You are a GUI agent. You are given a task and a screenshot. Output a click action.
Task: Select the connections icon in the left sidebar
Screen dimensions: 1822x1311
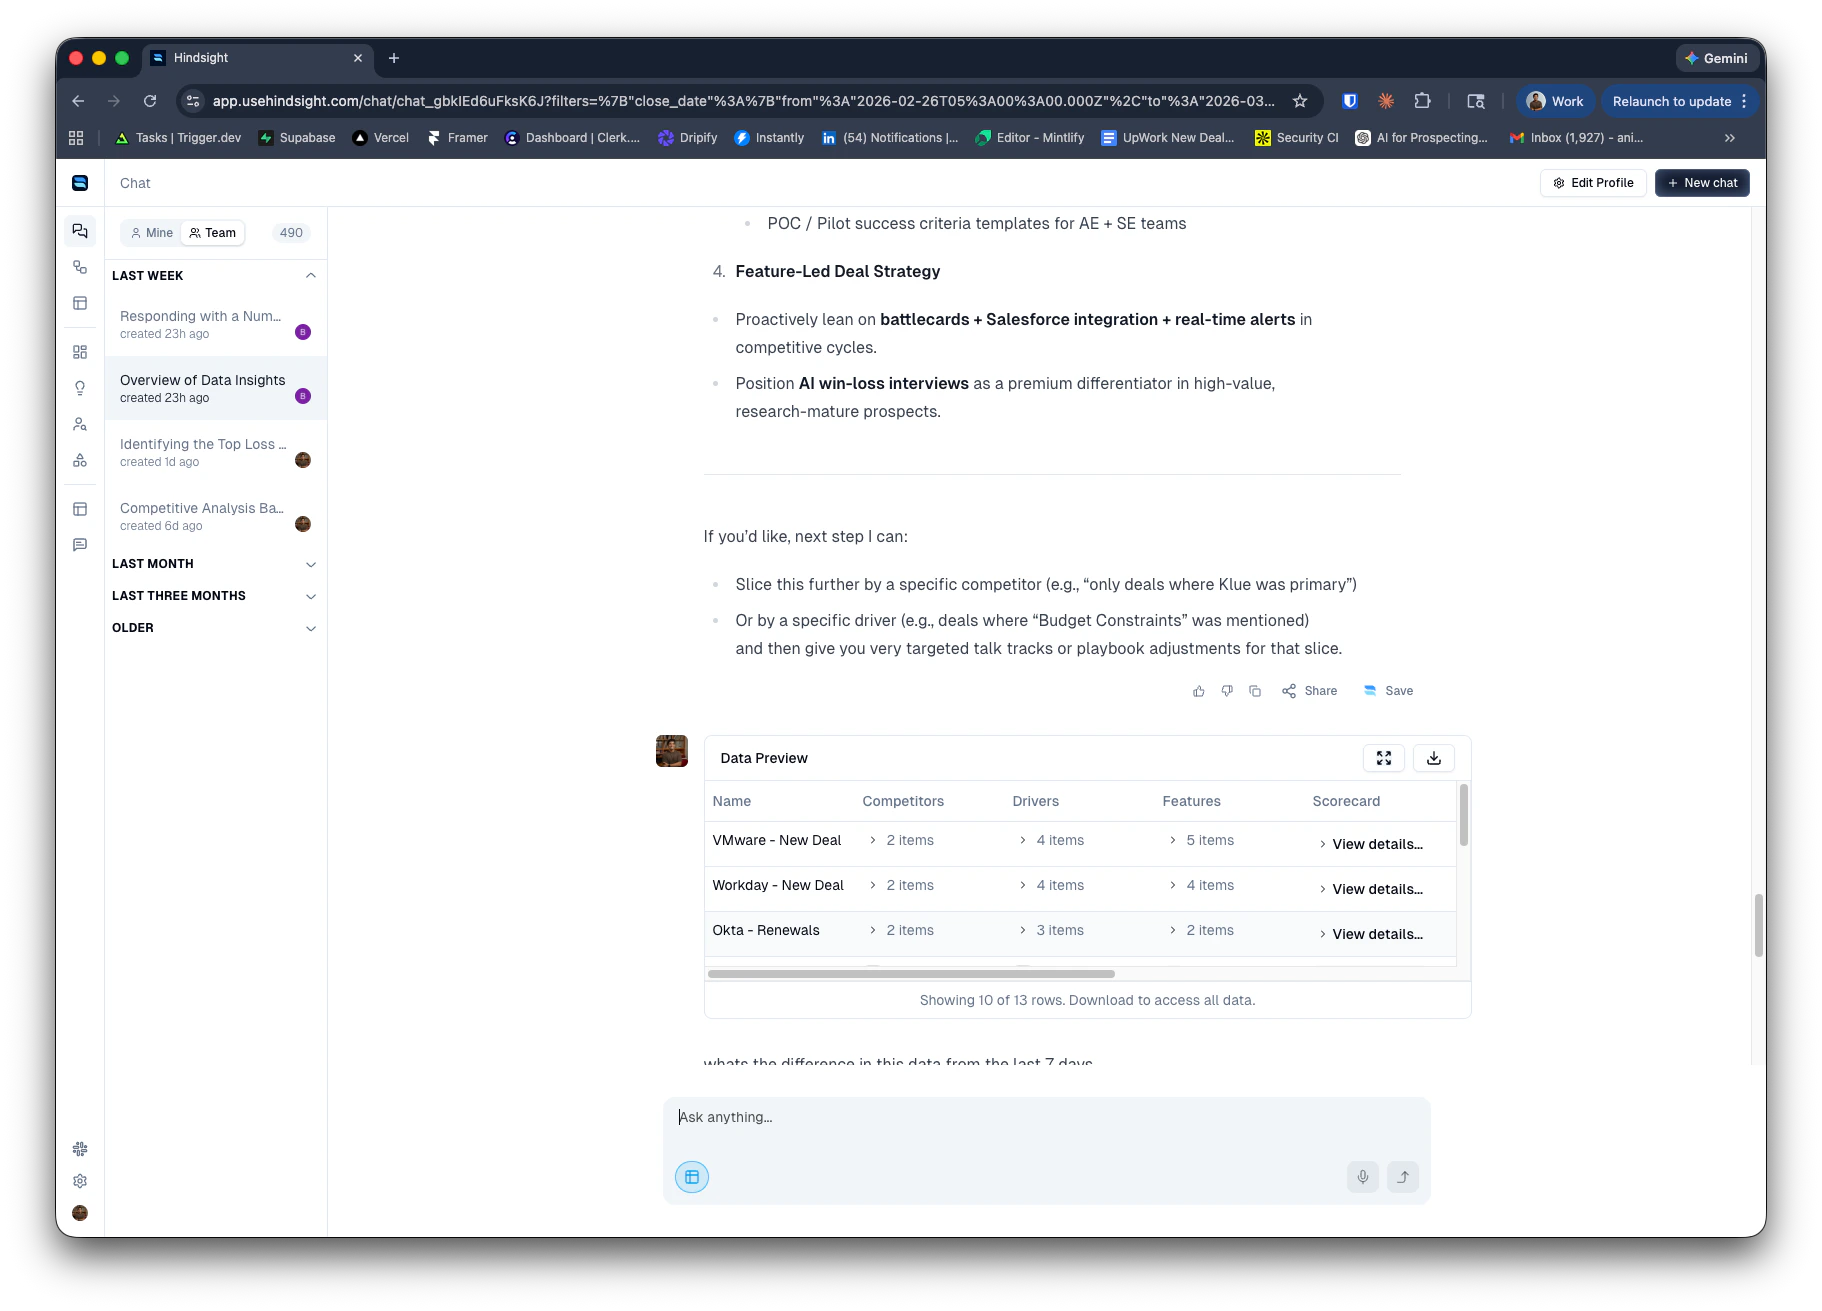point(80,267)
